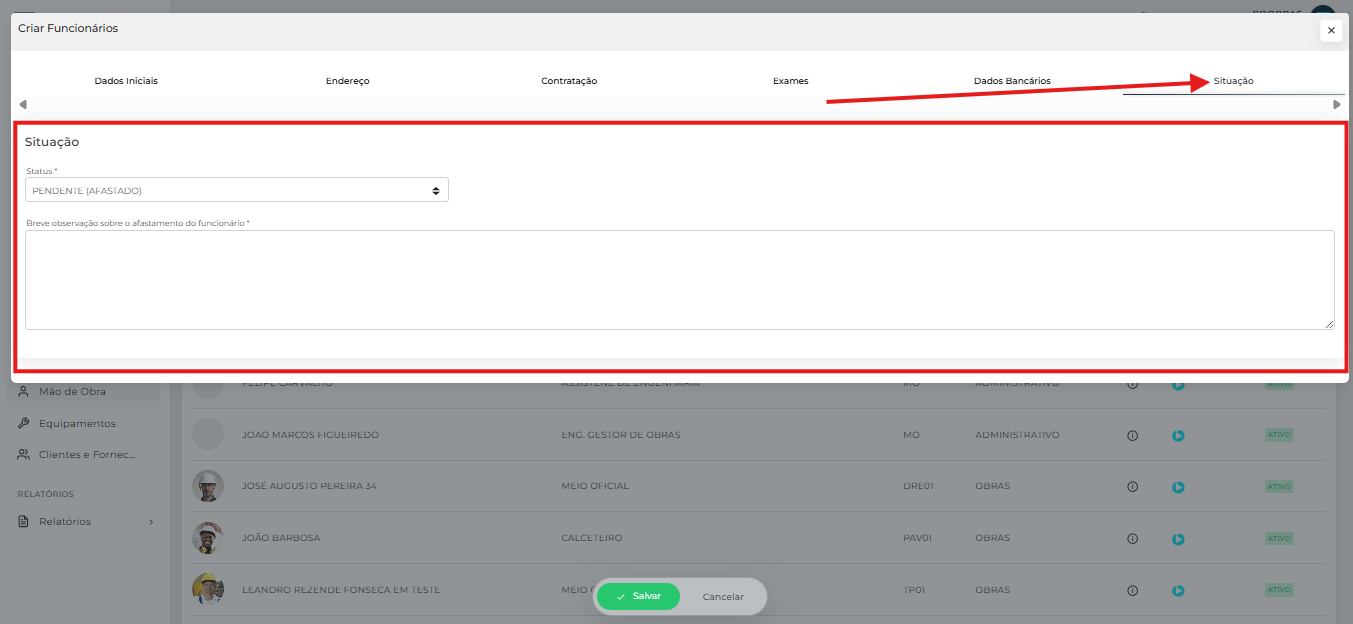Click the info icon for João Barbosa
This screenshot has width=1353, height=624.
pos(1132,539)
